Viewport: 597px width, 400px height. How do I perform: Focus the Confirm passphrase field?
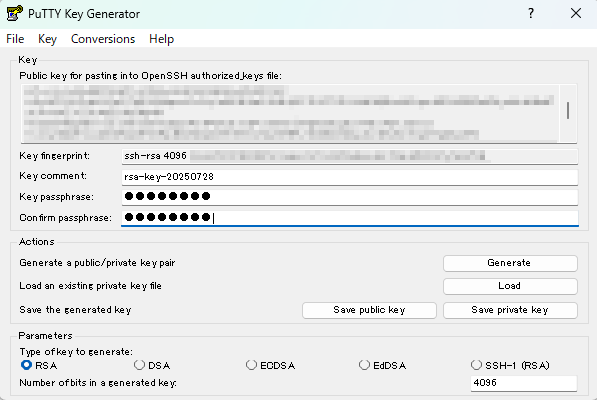350,218
